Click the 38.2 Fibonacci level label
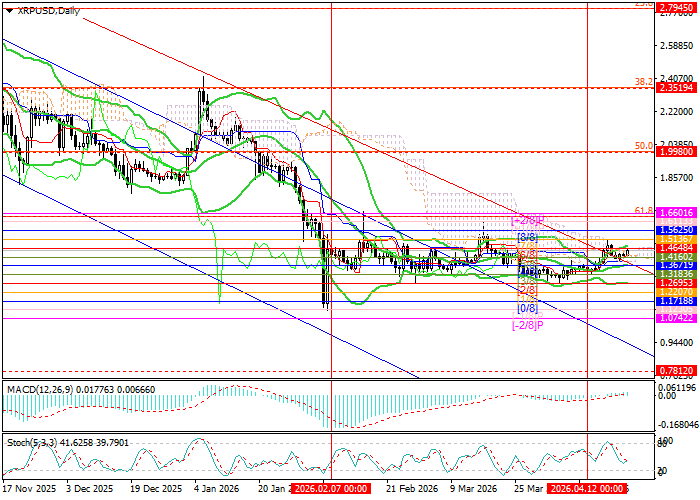 pyautogui.click(x=643, y=81)
